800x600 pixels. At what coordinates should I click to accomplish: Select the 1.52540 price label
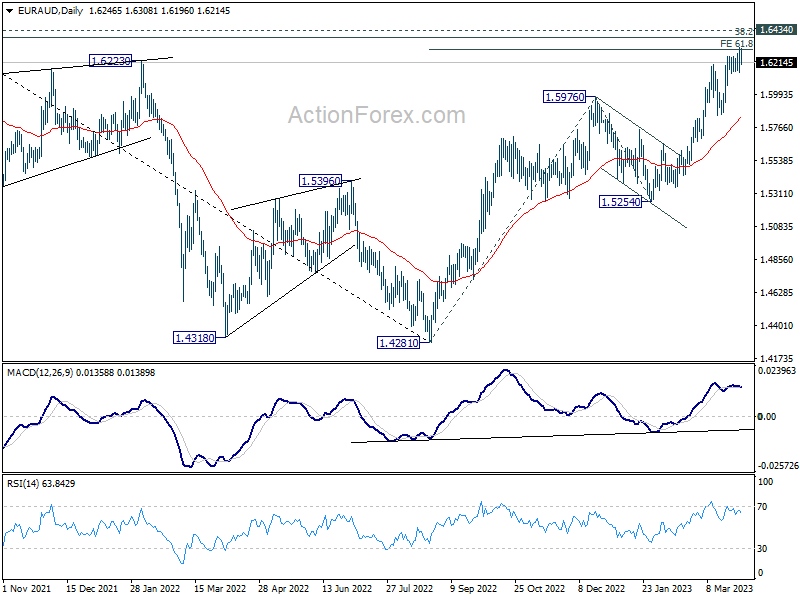click(620, 202)
